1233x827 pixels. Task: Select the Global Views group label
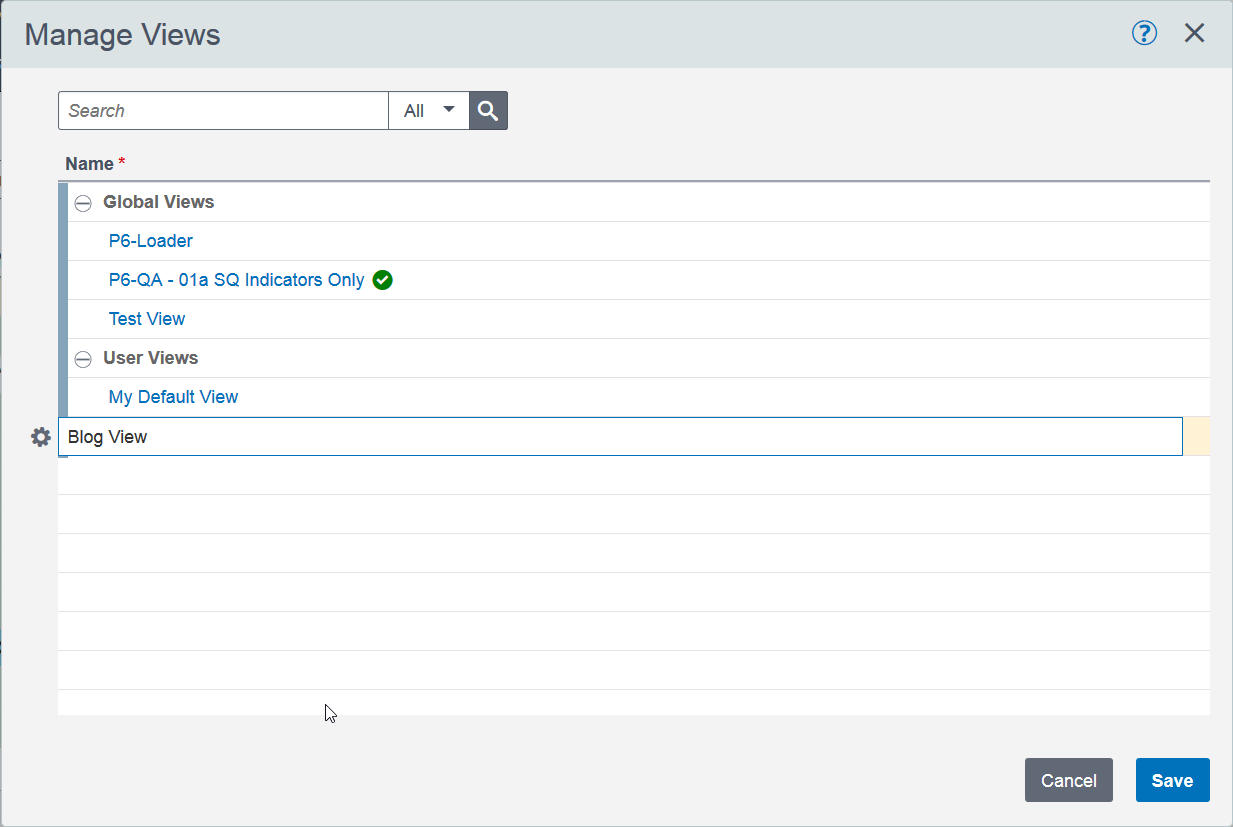click(x=158, y=202)
